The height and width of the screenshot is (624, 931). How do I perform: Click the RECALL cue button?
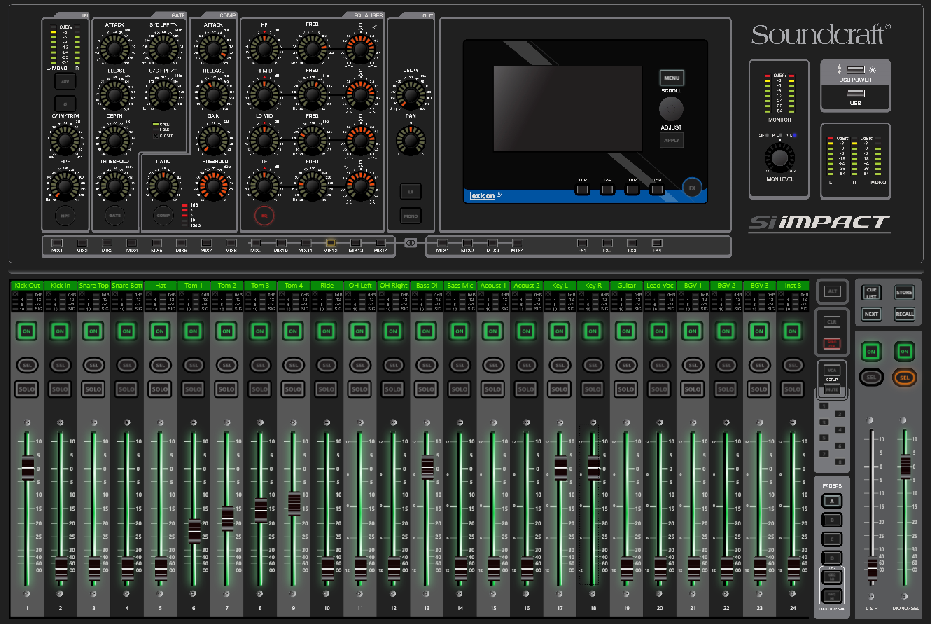[904, 313]
